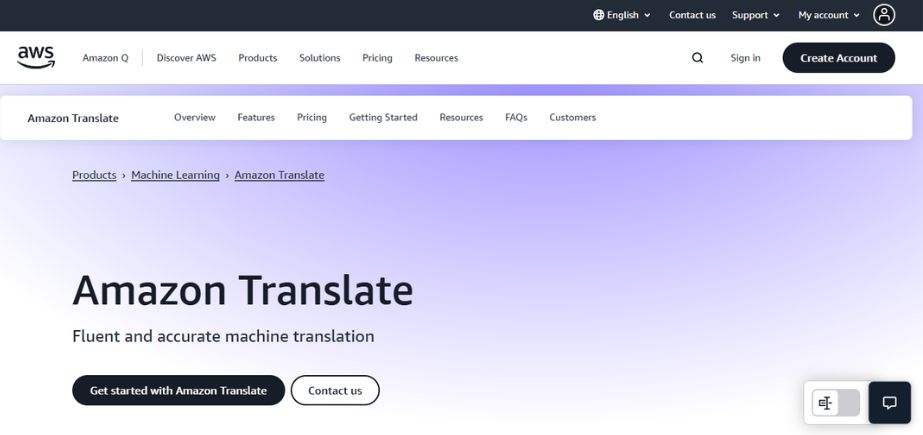Click the Products breadcrumb link
923x435 pixels.
pos(94,175)
